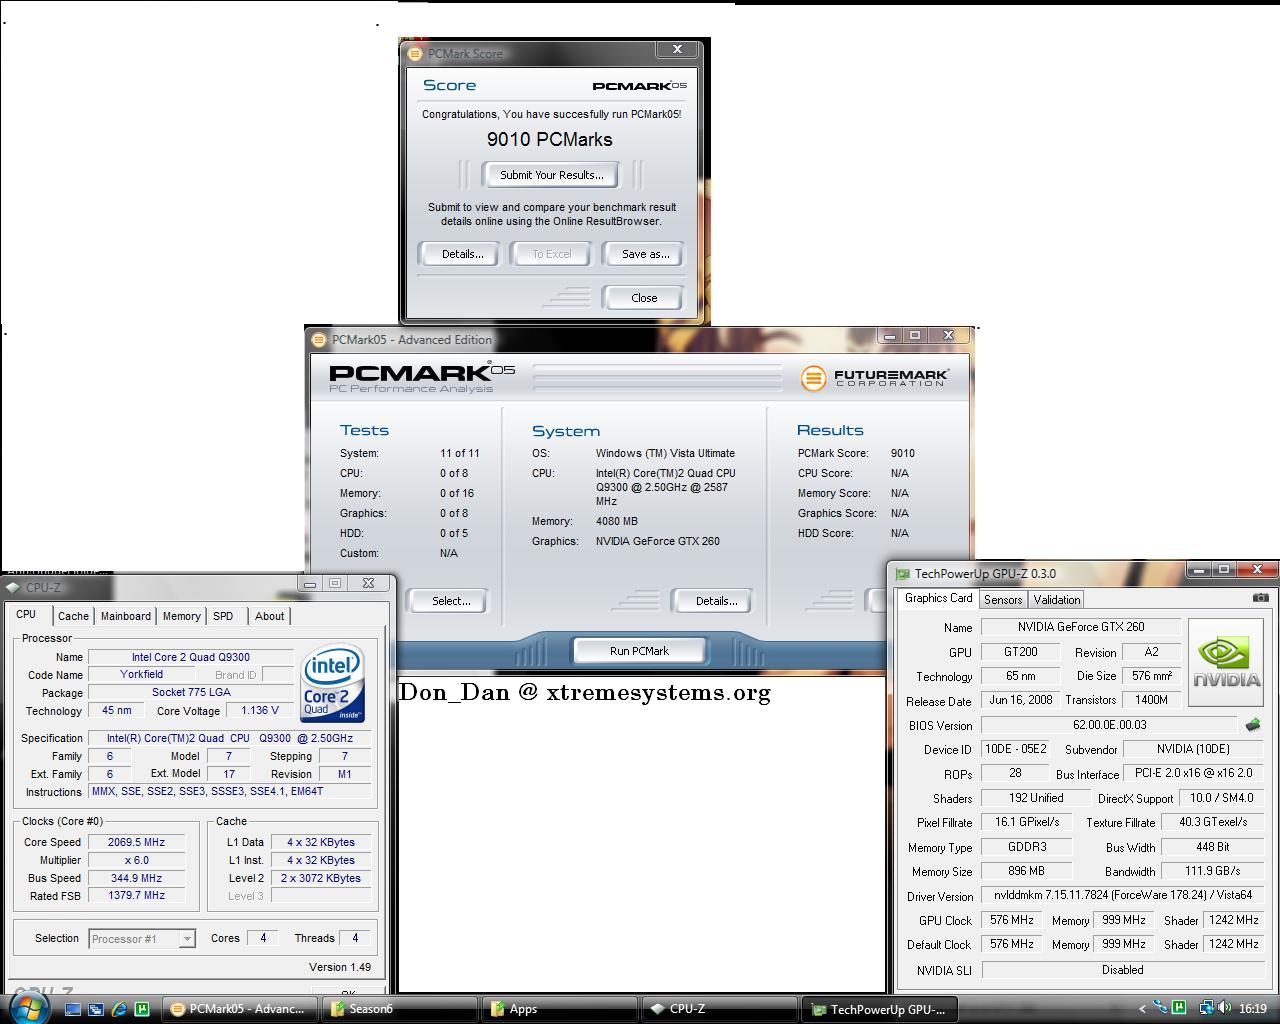The height and width of the screenshot is (1024, 1280).
Task: Click the green µ quick launch icon
Action: [142, 1009]
